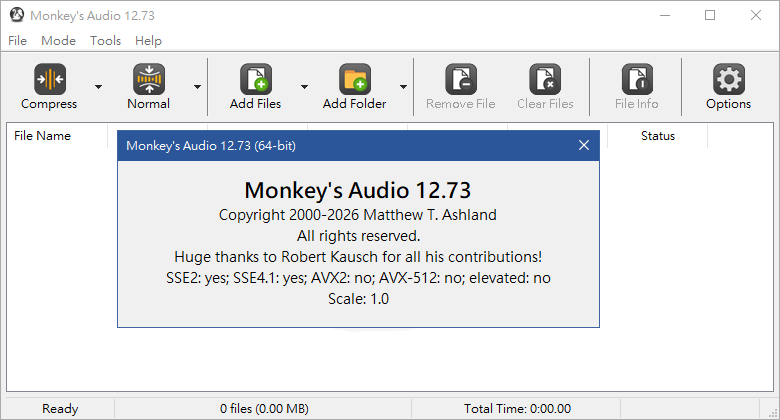Open the Mode menu
The width and height of the screenshot is (780, 420).
[x=58, y=41]
